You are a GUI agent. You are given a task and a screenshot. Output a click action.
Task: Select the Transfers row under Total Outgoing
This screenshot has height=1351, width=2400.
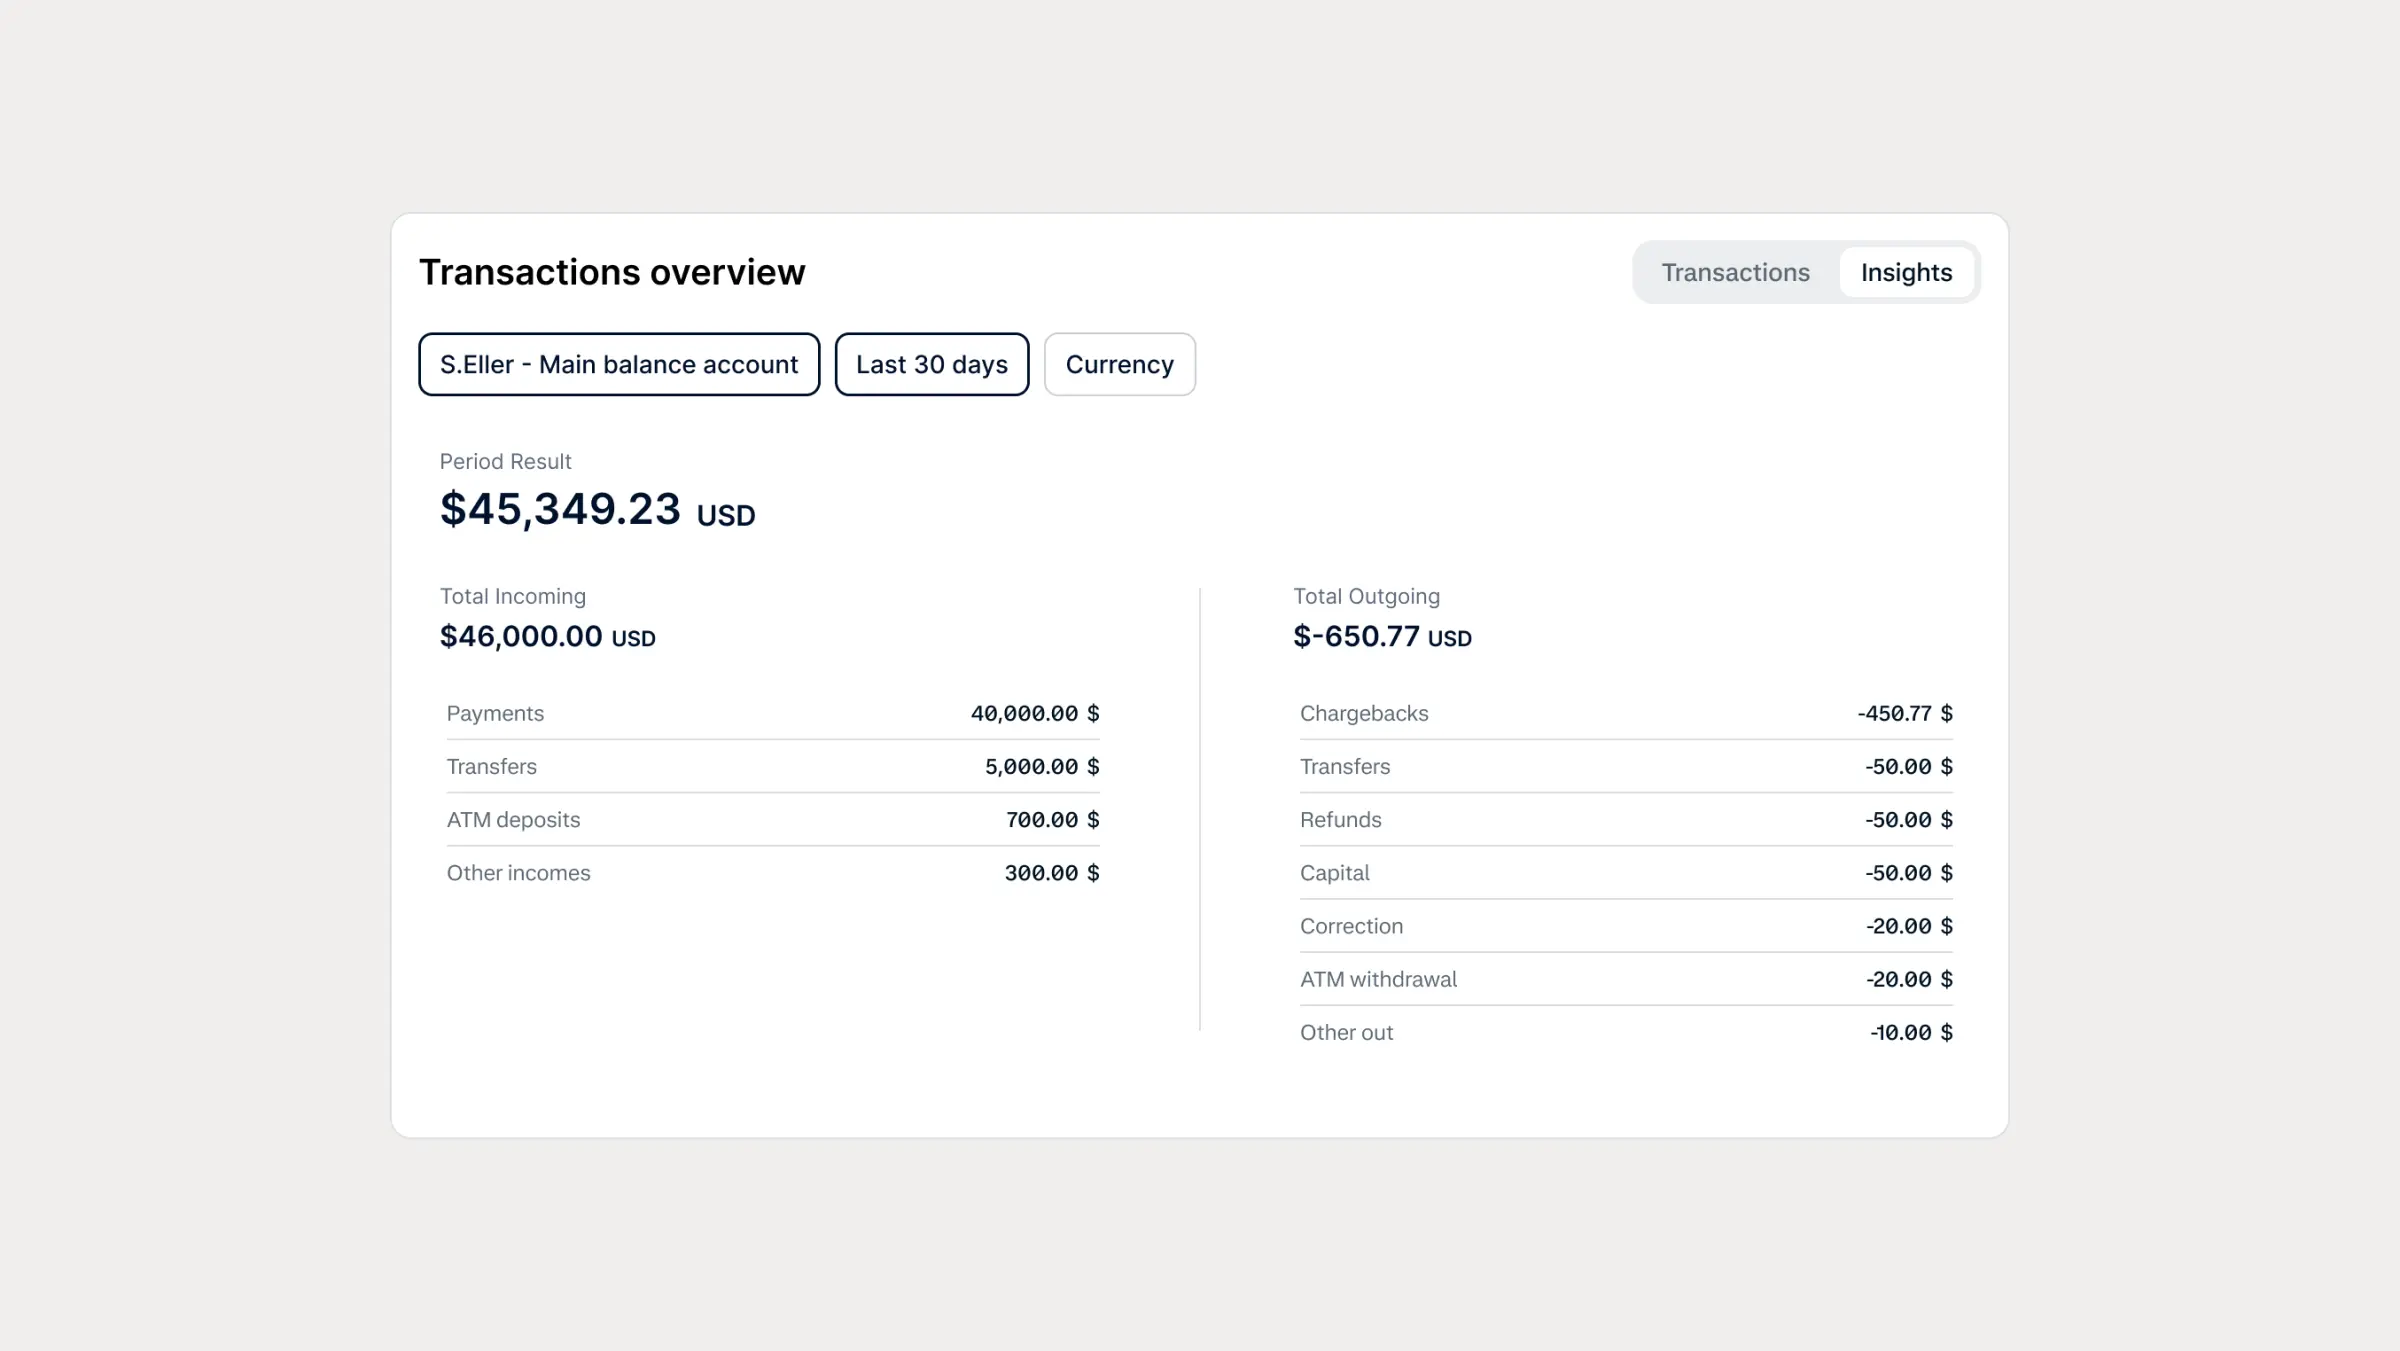pyautogui.click(x=1625, y=766)
